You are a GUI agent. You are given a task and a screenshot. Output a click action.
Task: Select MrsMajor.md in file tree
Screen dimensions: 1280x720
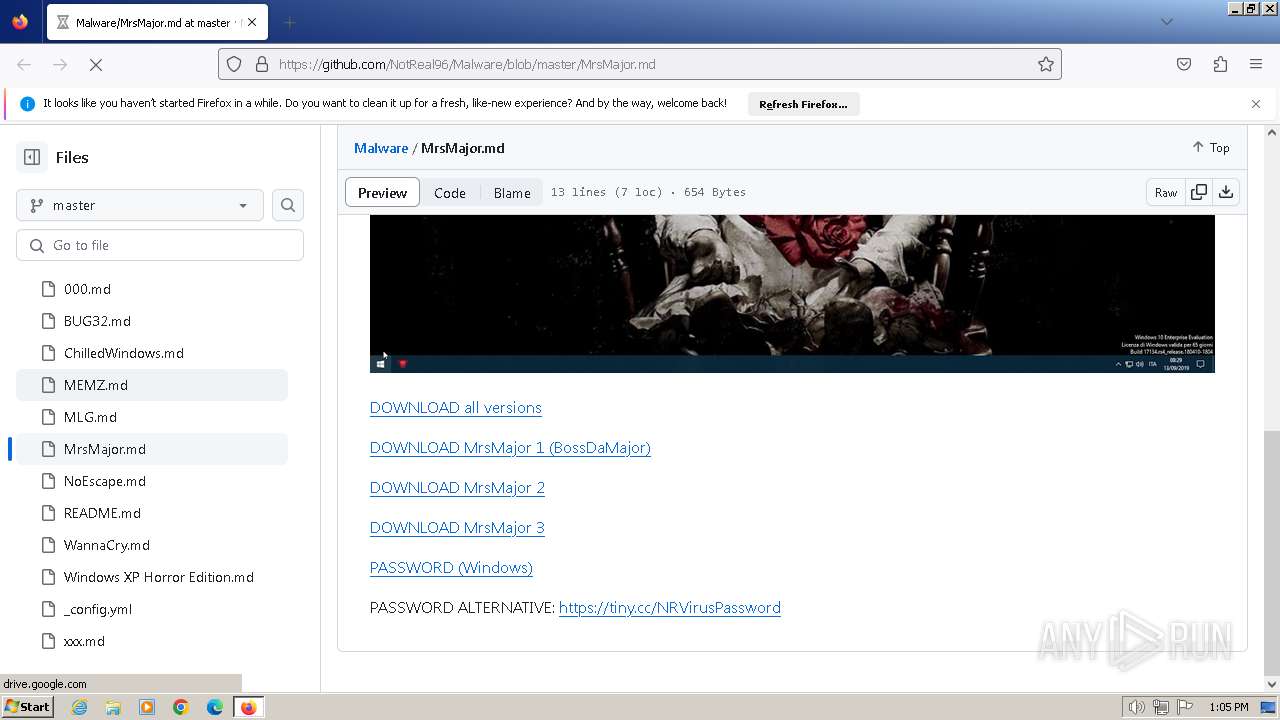pyautogui.click(x=152, y=449)
